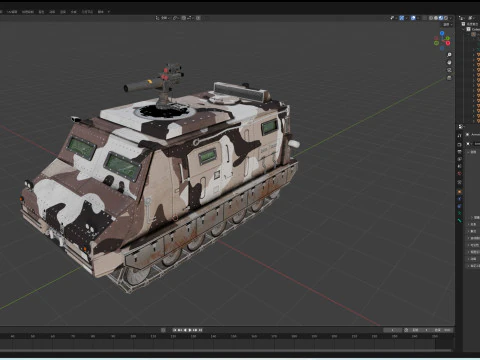Viewport: 480px width, 360px height.
Task: Click the timeline play button
Action: [190, 330]
